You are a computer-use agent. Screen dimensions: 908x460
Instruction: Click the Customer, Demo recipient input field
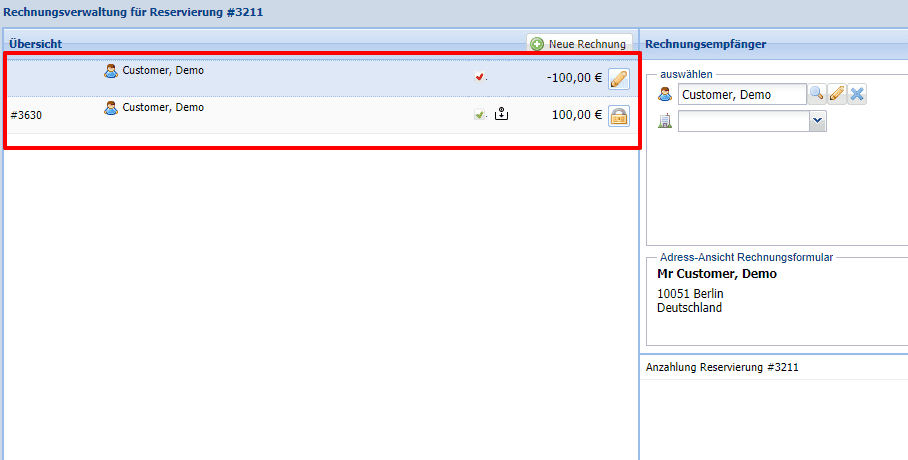click(x=741, y=95)
